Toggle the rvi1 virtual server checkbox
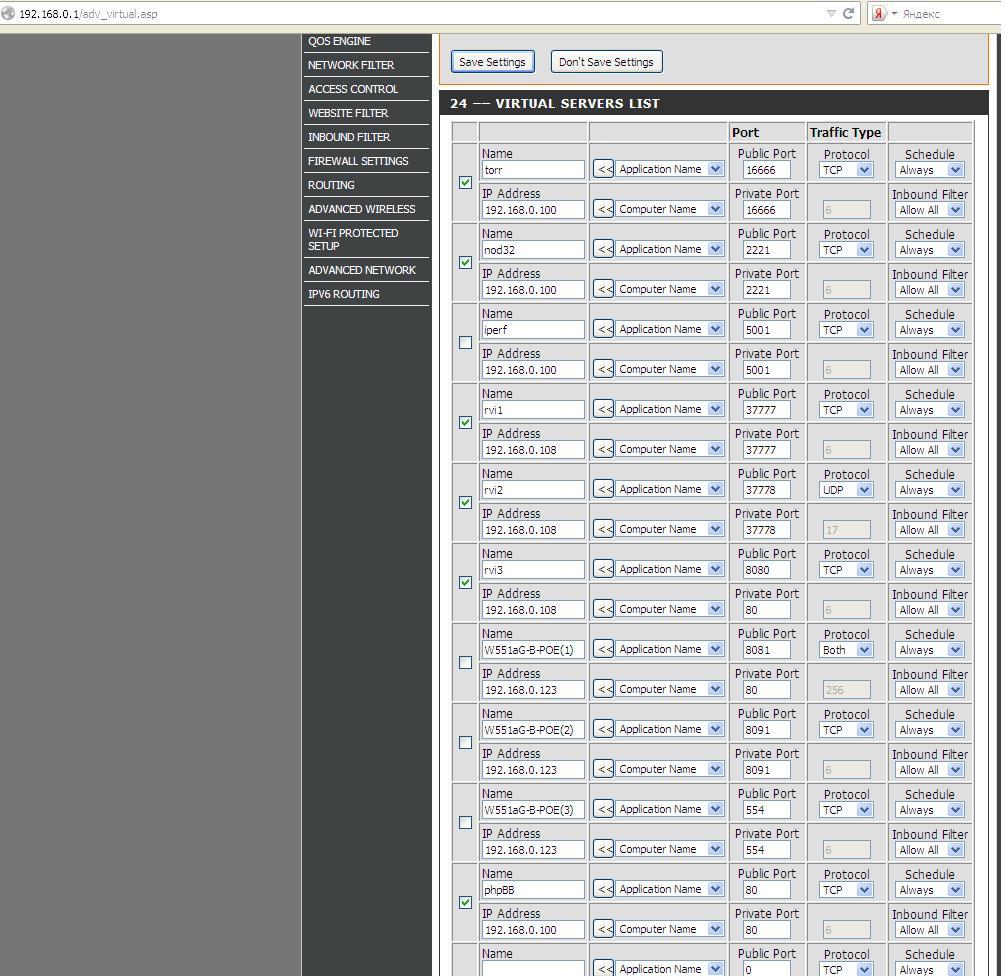 click(466, 423)
